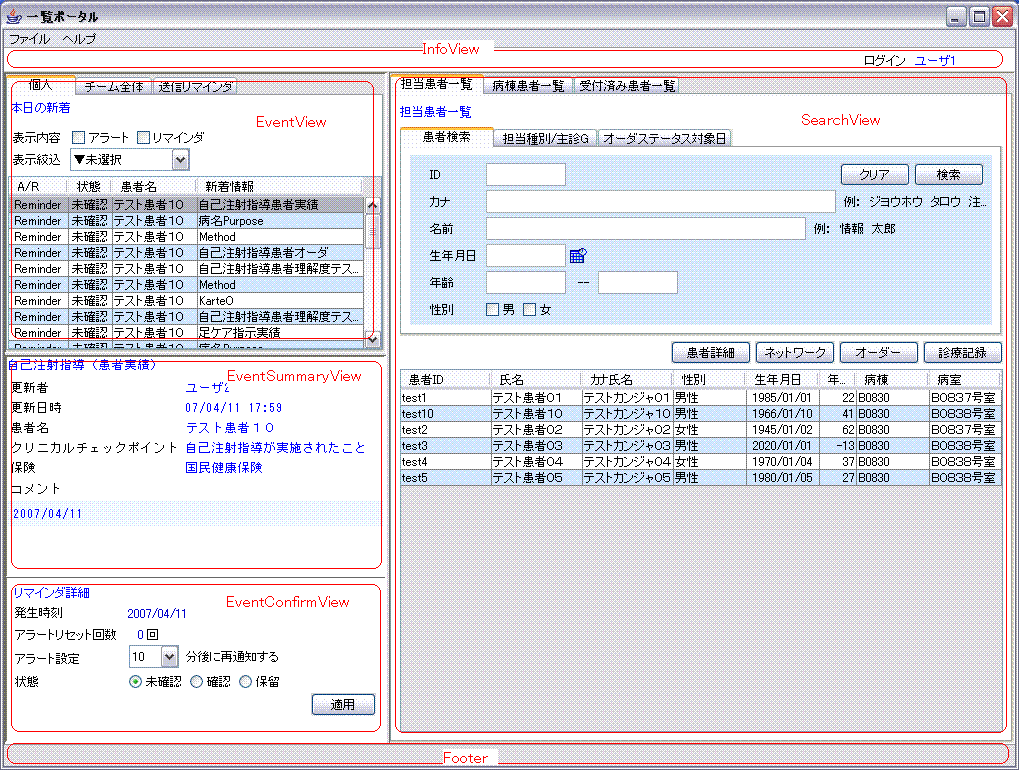Select the 未確認 status radio button
Viewport: 1019px width, 770px height.
pyautogui.click(x=135, y=682)
